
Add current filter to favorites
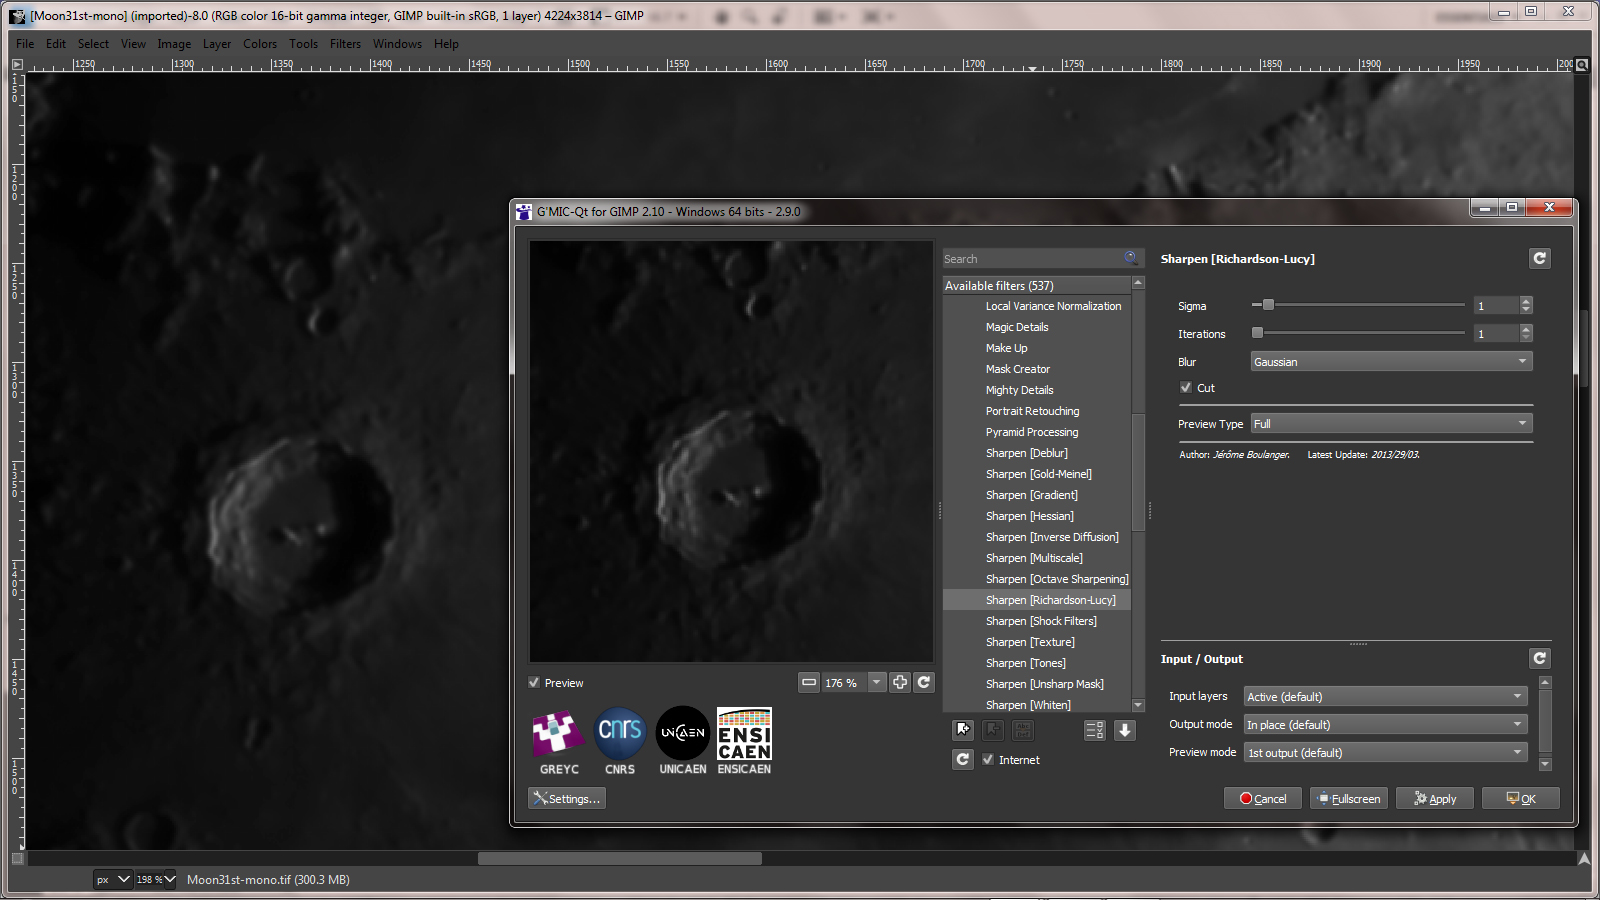962,730
